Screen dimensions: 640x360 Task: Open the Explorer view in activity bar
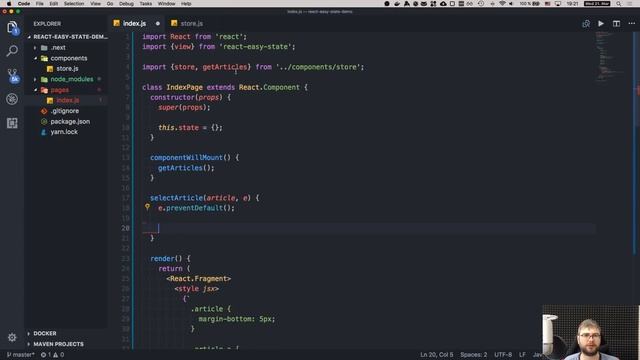(x=12, y=28)
